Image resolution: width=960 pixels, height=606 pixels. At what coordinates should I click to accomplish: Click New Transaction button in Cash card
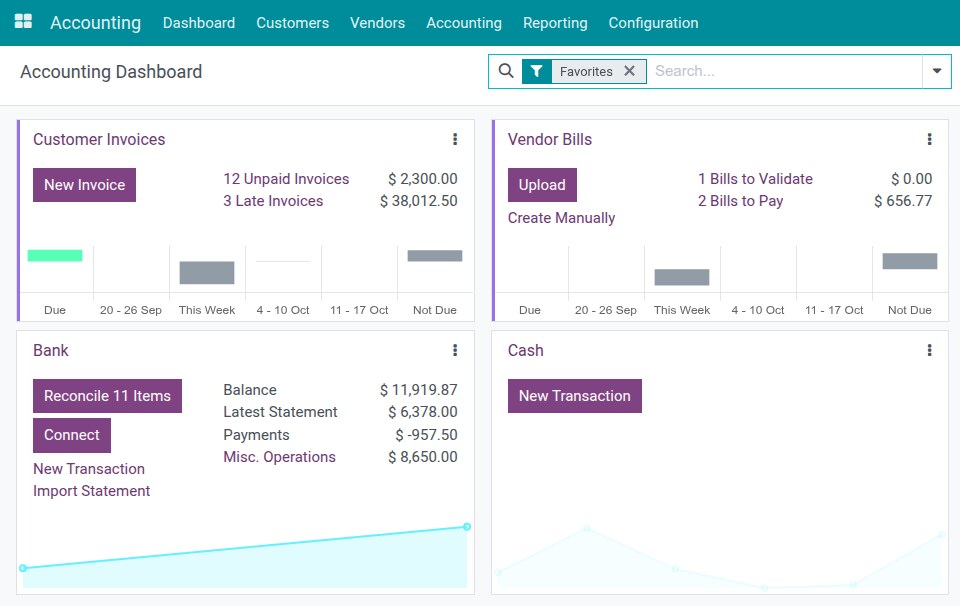574,396
